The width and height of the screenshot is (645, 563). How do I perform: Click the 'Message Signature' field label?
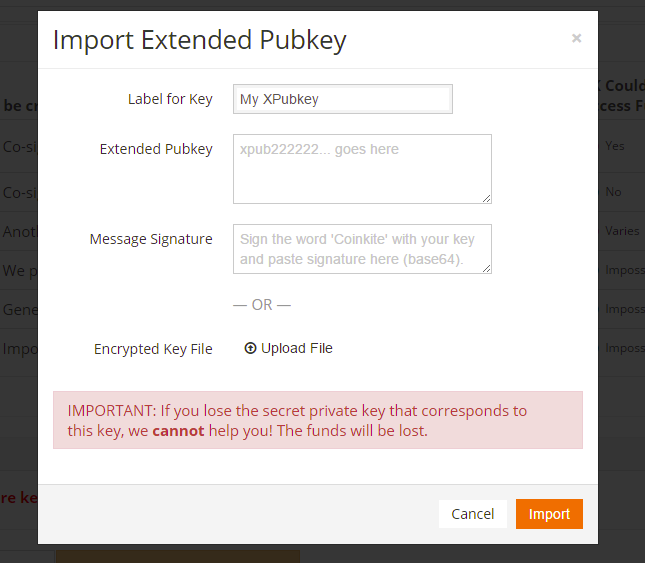click(x=151, y=239)
